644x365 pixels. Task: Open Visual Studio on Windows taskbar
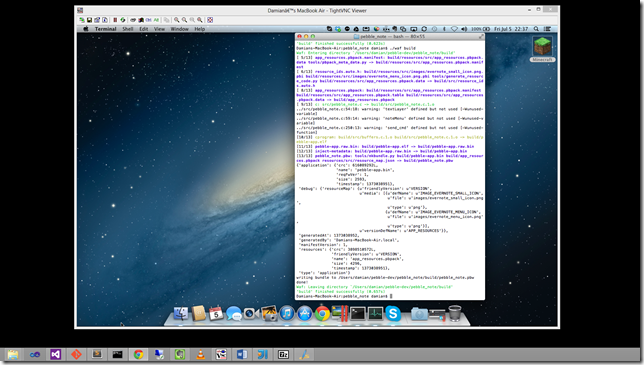(55, 354)
